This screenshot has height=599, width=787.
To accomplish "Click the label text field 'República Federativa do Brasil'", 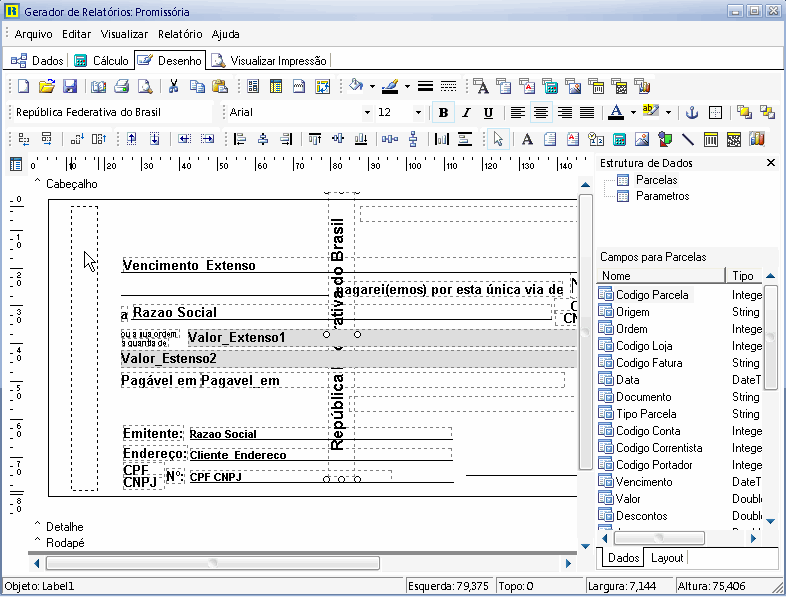I will click(x=111, y=112).
